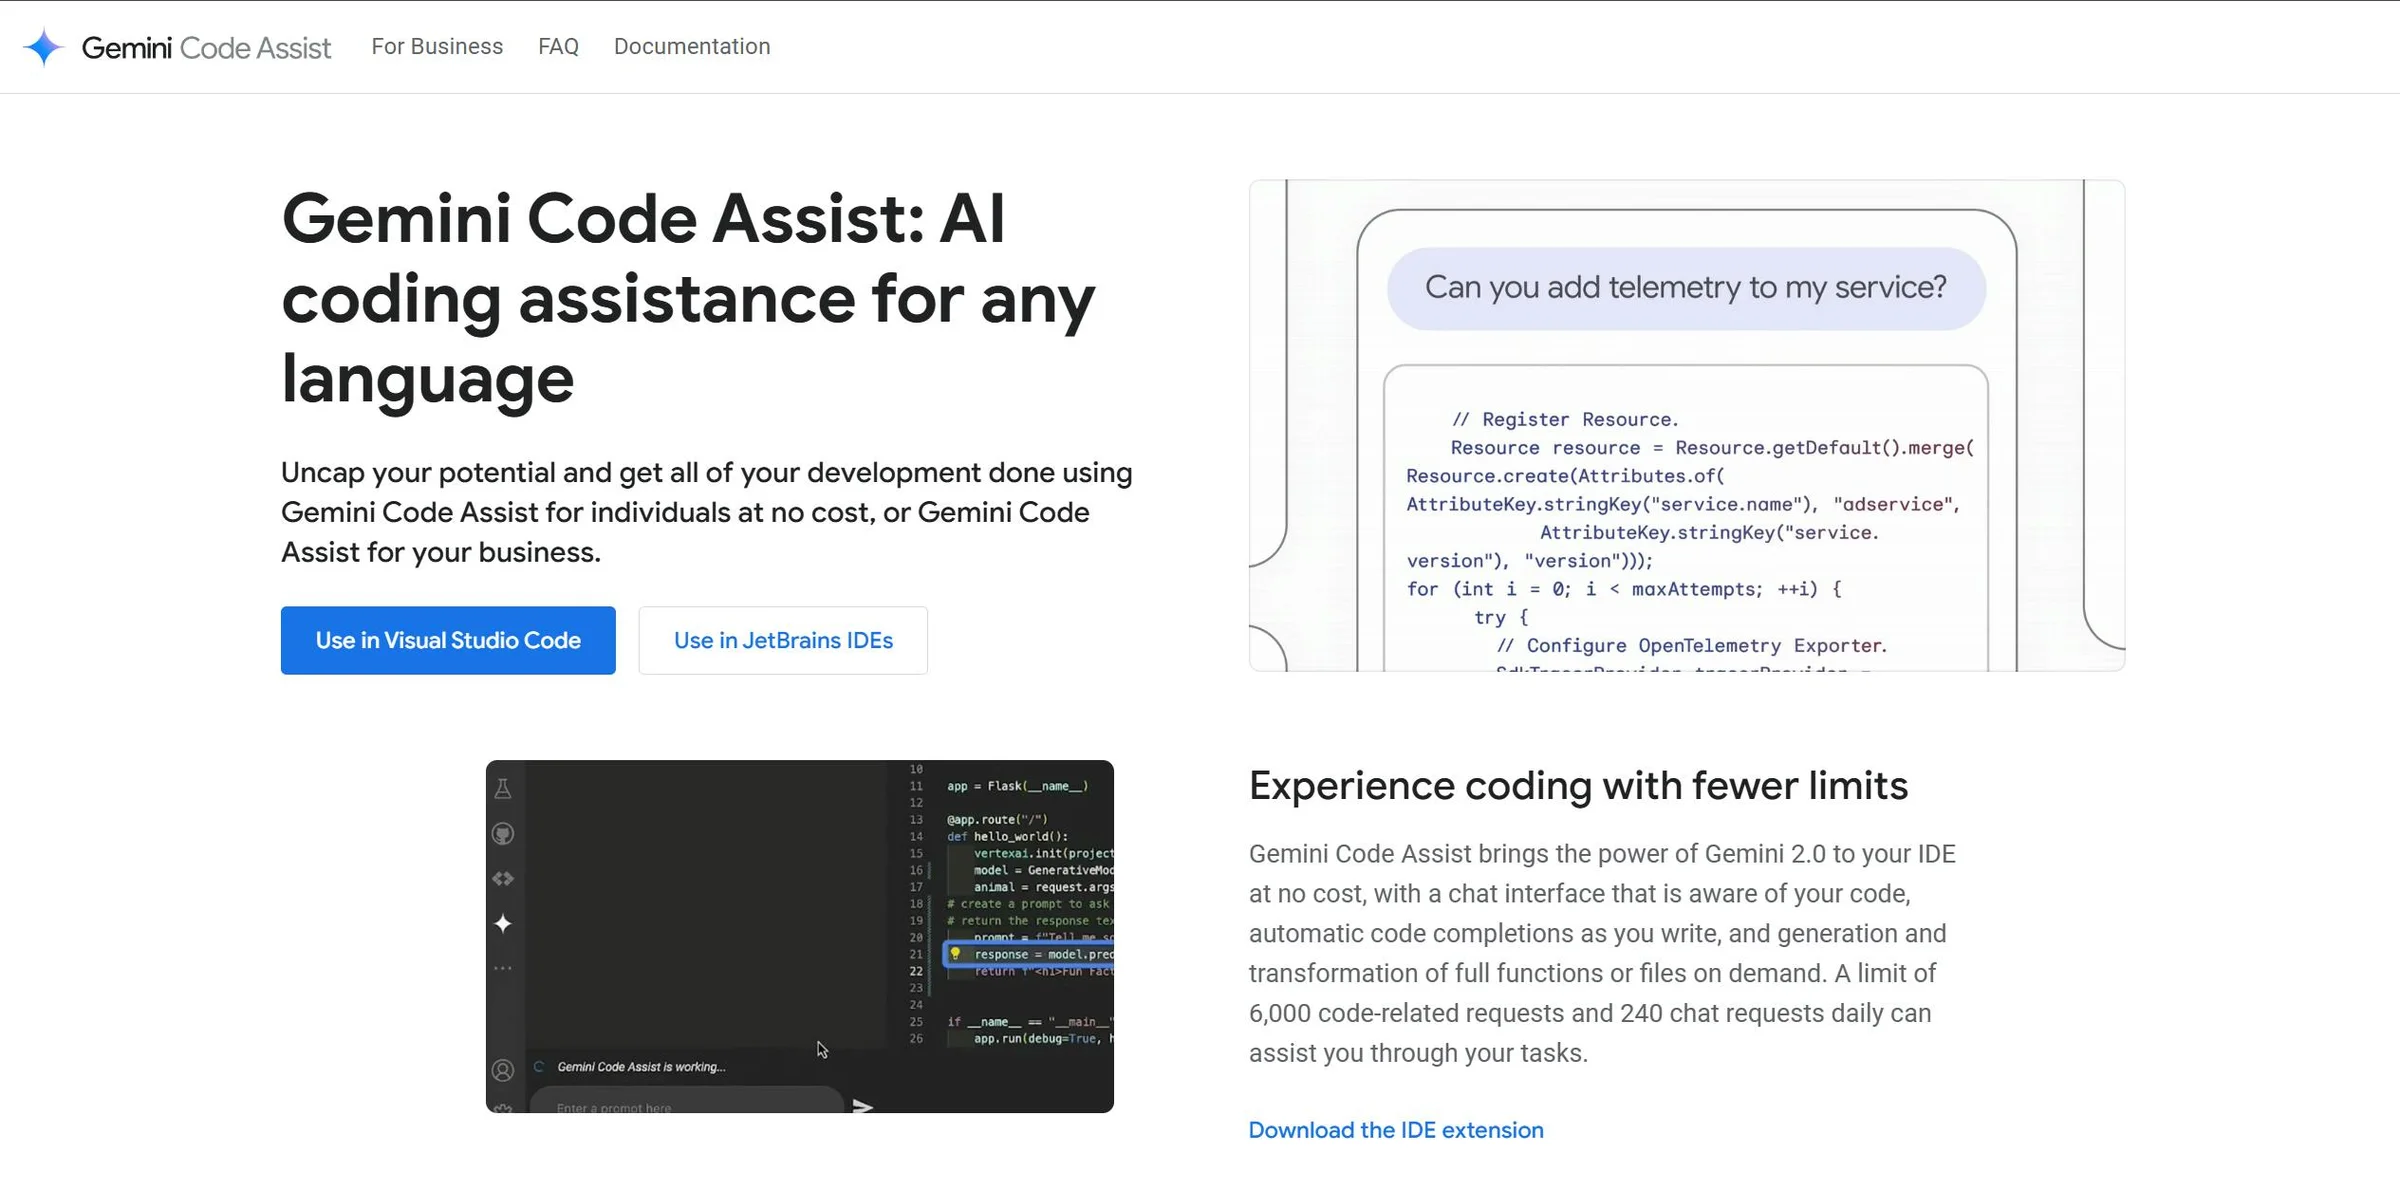This screenshot has height=1189, width=2400.
Task: Click Use in Visual Studio Code button
Action: point(448,640)
